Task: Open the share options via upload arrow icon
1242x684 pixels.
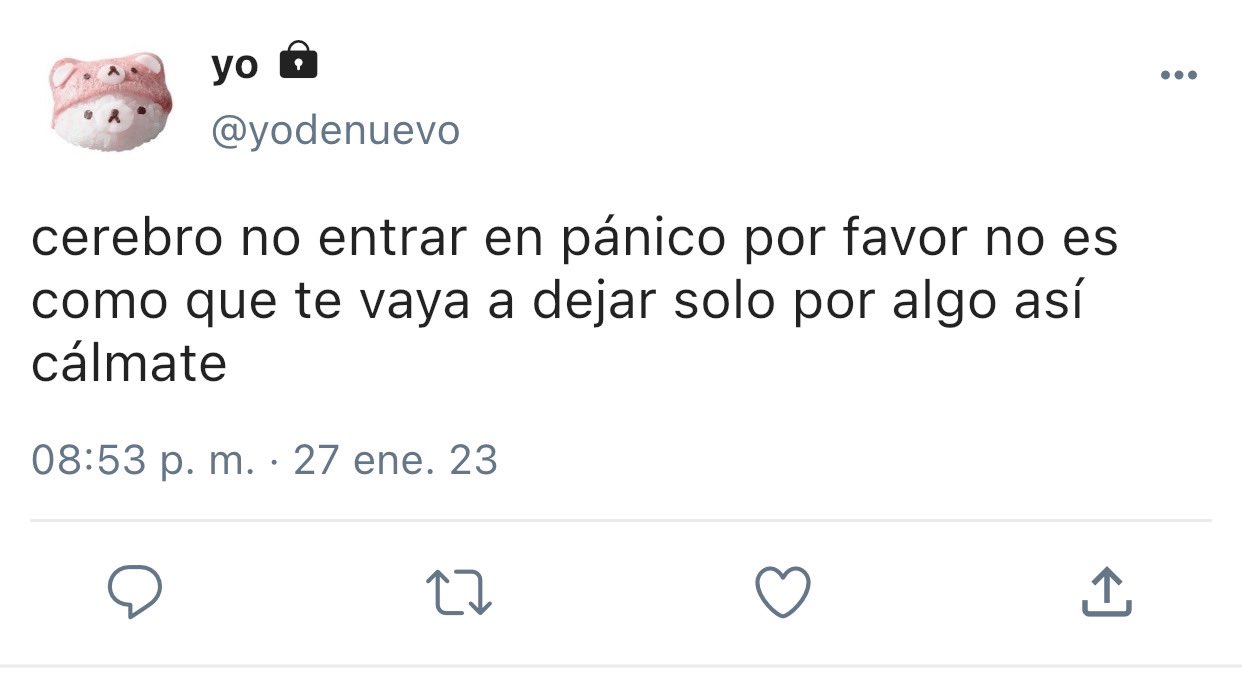Action: (1107, 591)
